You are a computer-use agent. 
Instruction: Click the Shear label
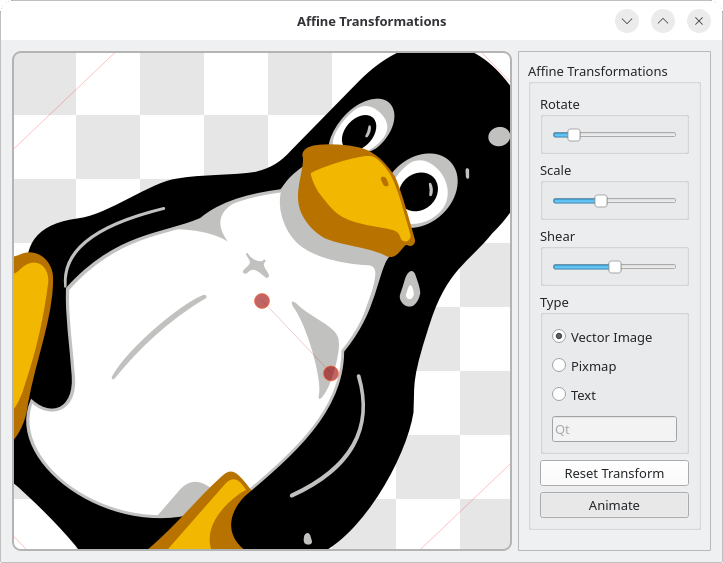pyautogui.click(x=557, y=237)
